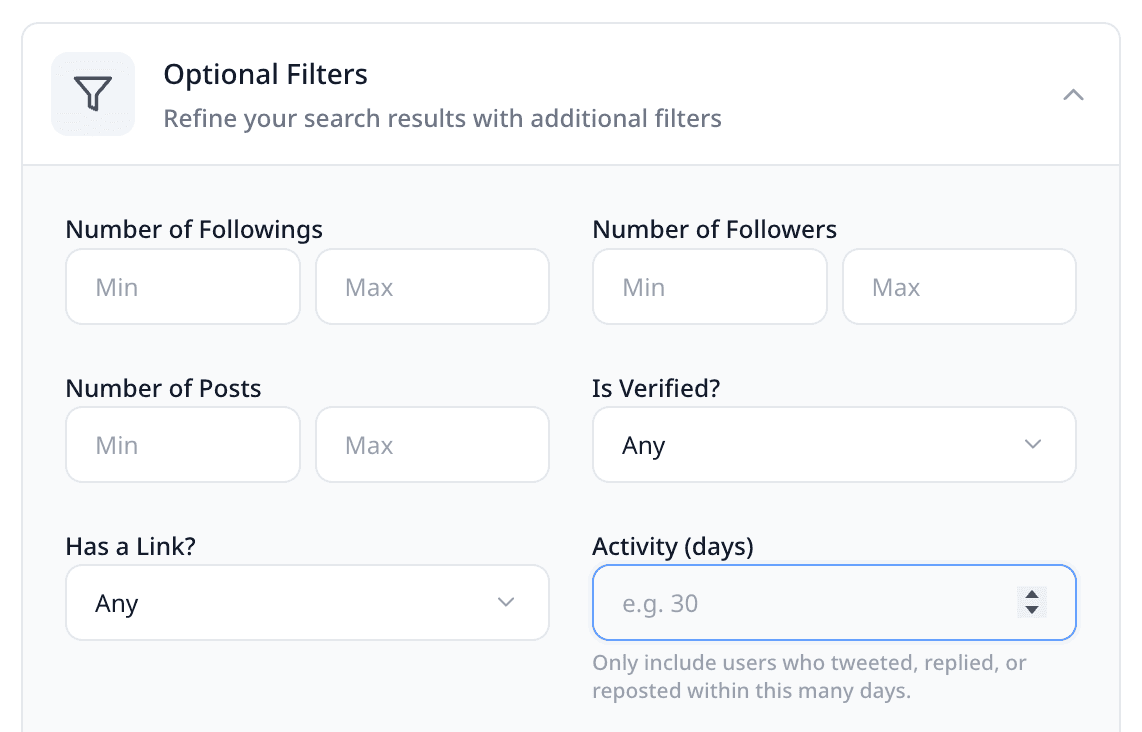
Task: Focus the Number of Followers Max field
Action: coord(959,287)
